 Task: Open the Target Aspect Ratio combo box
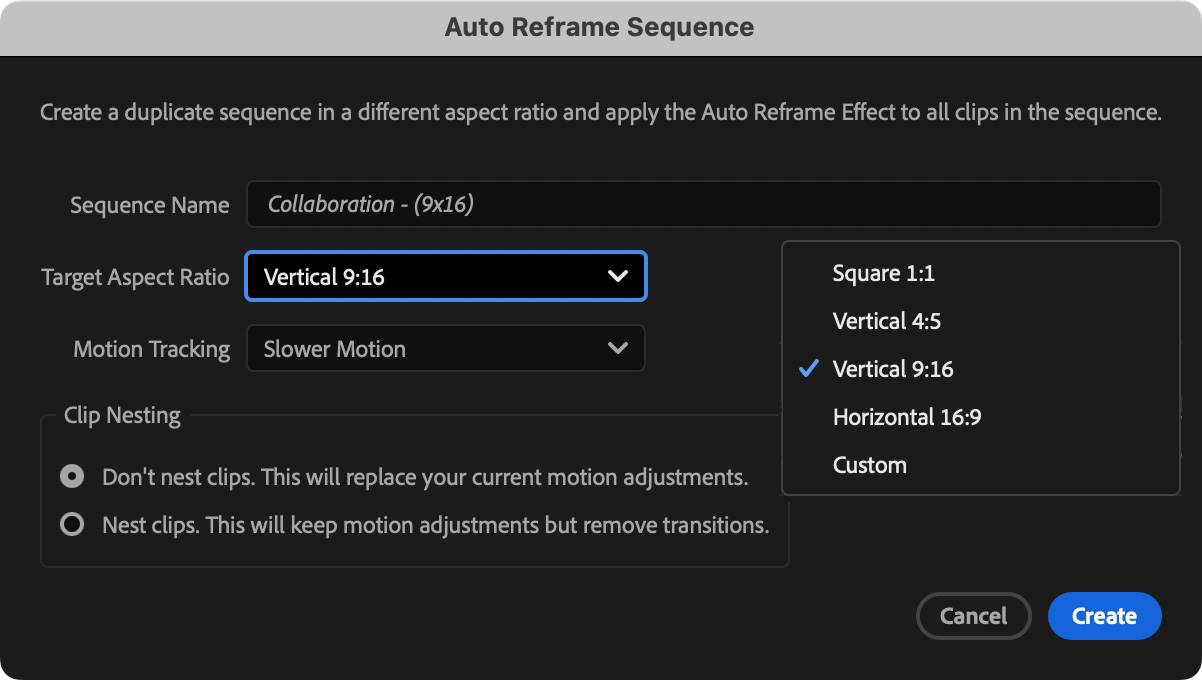coord(445,277)
